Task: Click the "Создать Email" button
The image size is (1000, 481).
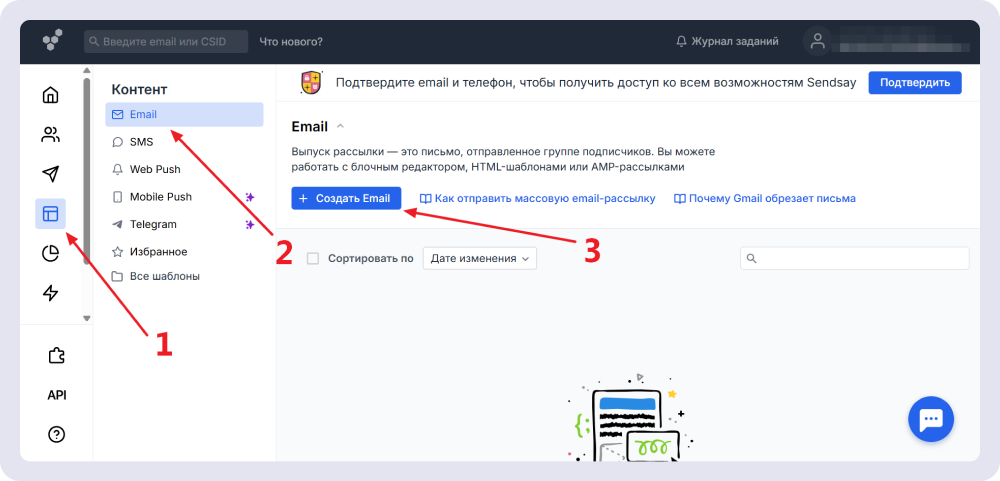Action: pyautogui.click(x=346, y=198)
